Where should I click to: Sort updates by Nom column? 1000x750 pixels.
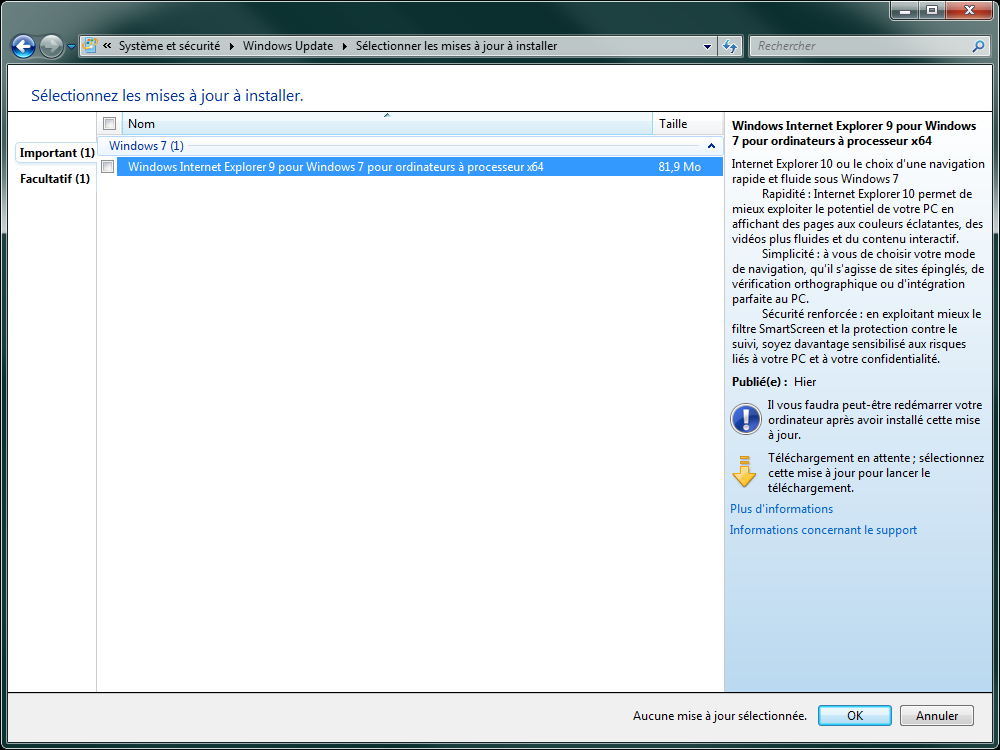pyautogui.click(x=387, y=124)
